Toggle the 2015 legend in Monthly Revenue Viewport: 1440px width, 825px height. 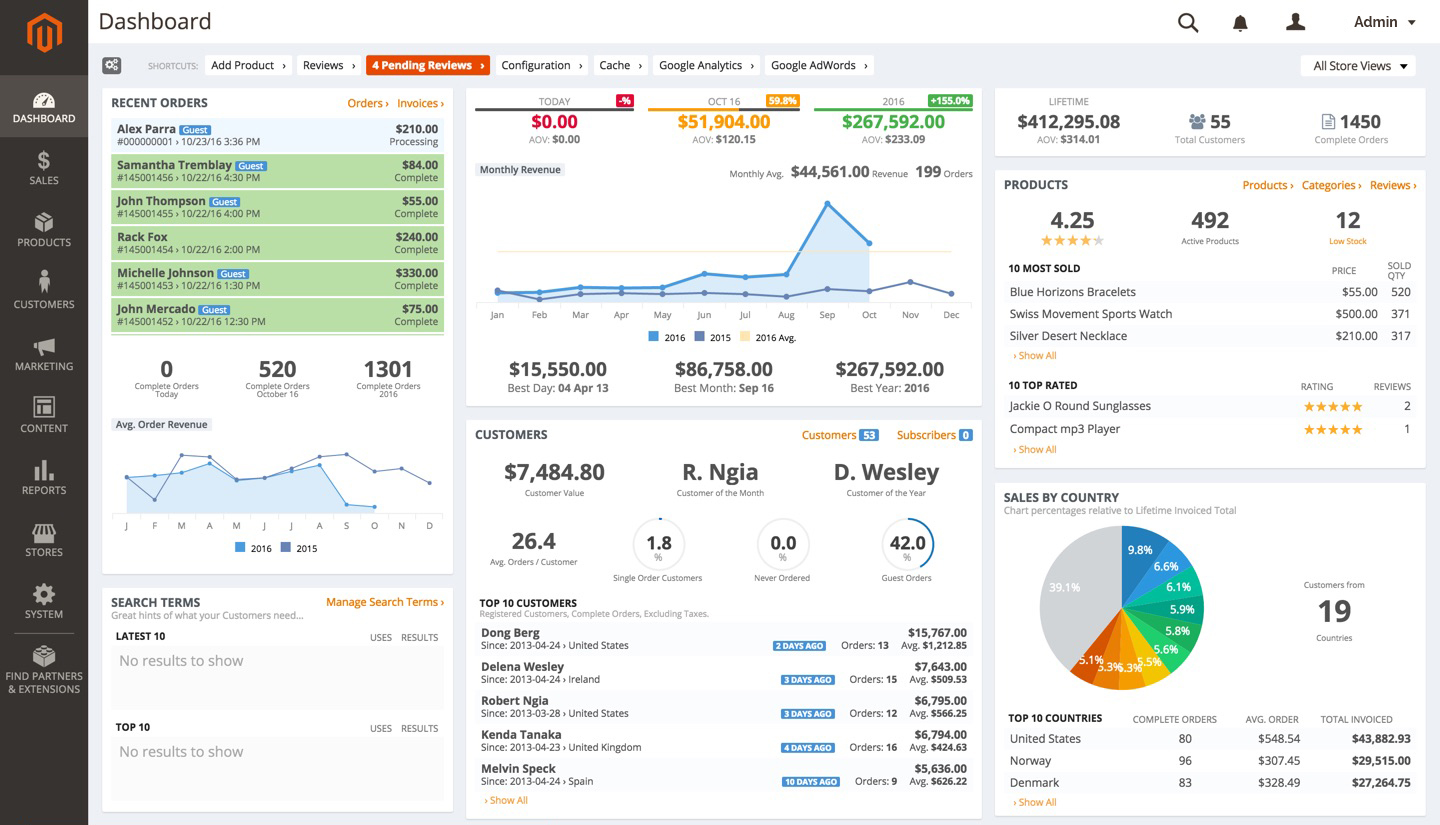pyautogui.click(x=713, y=338)
